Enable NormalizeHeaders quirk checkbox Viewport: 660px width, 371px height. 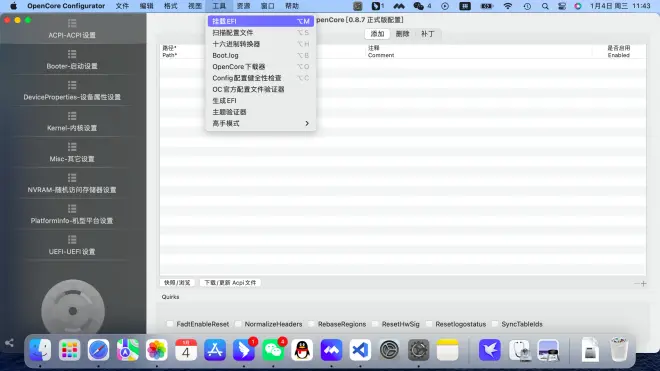pyautogui.click(x=238, y=324)
